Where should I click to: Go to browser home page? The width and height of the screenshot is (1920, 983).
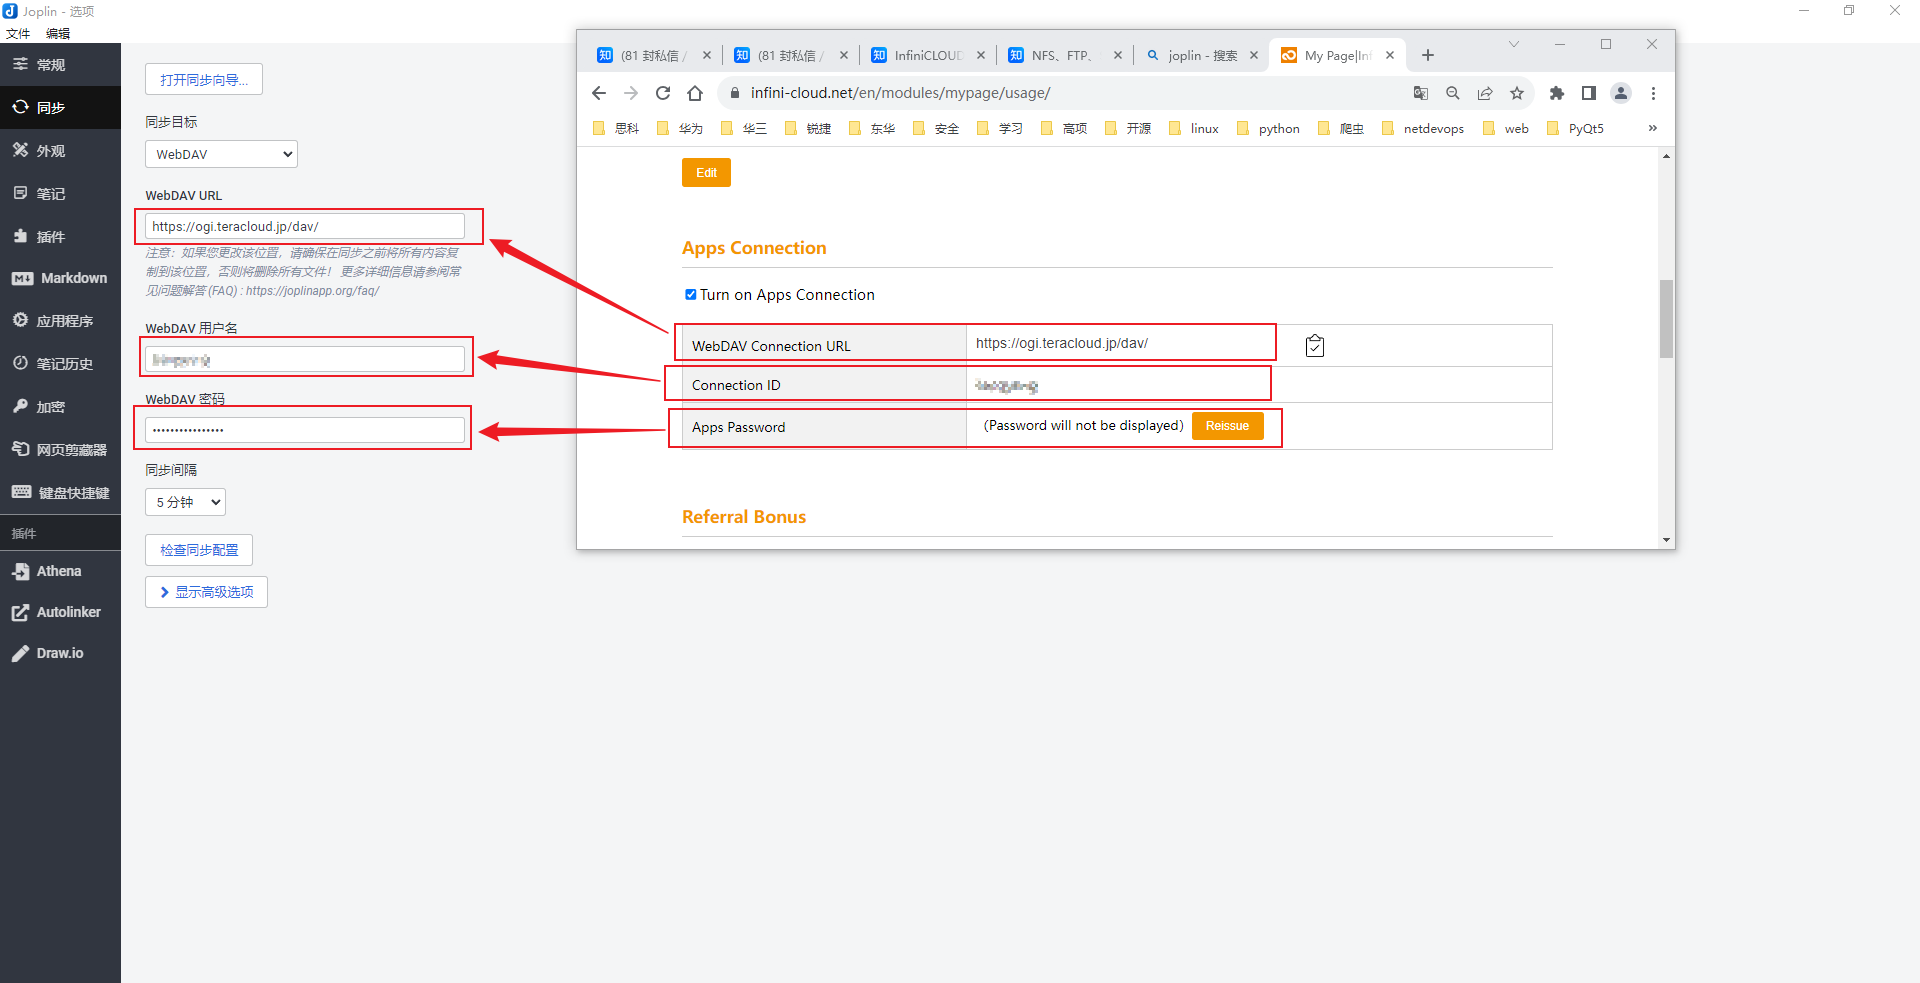click(x=695, y=93)
